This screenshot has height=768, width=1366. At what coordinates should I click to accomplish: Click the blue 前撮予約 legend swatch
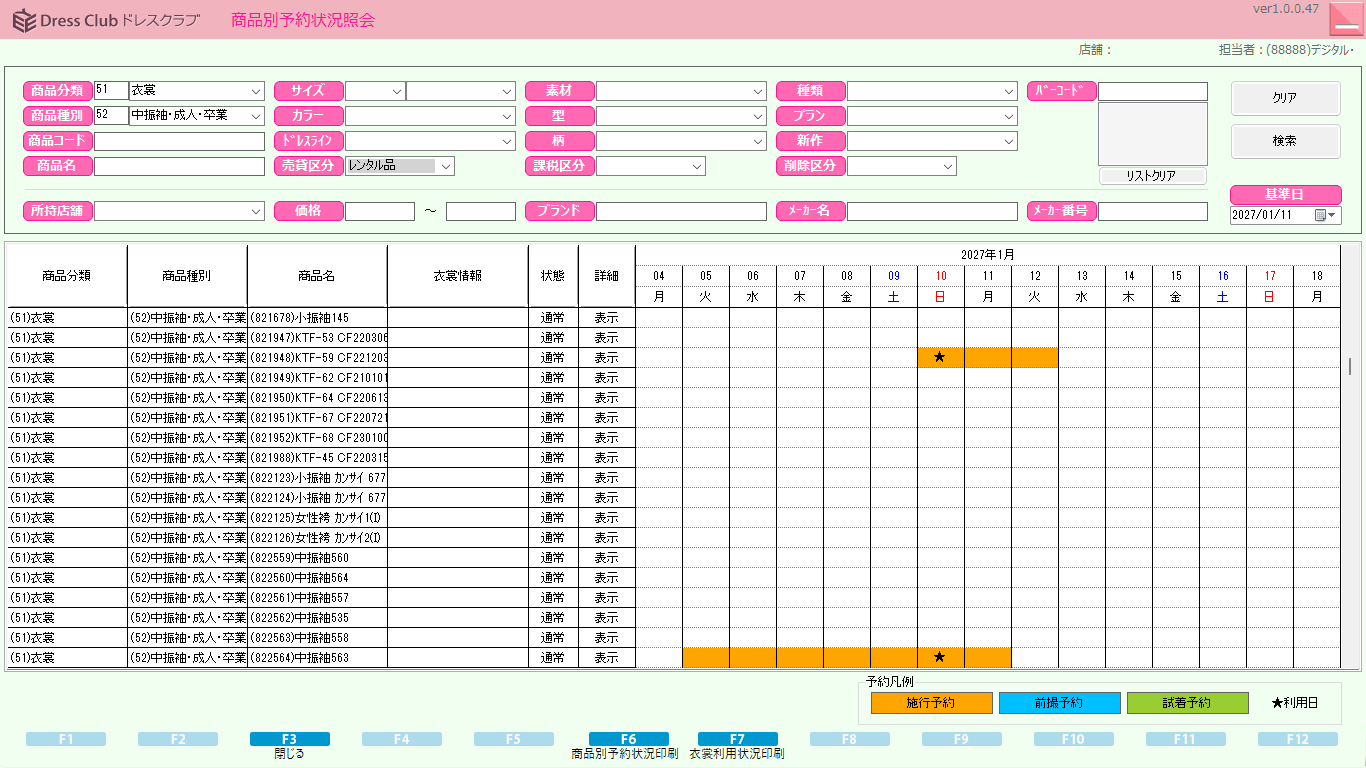click(x=1059, y=703)
